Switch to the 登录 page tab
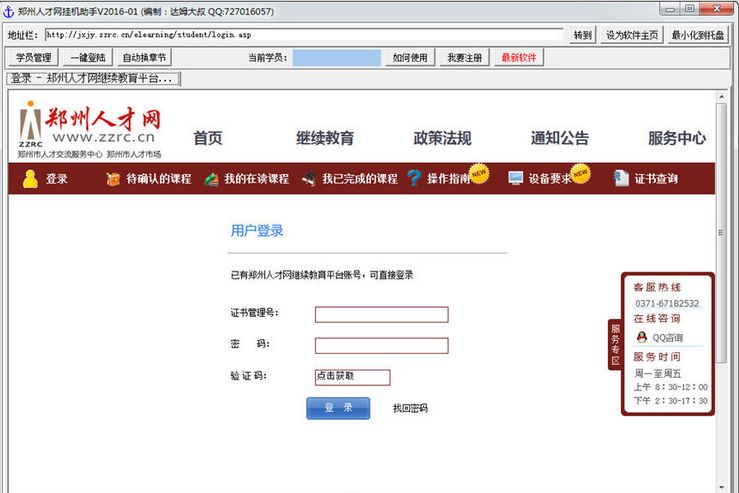Image resolution: width=739 pixels, height=493 pixels. click(92, 78)
